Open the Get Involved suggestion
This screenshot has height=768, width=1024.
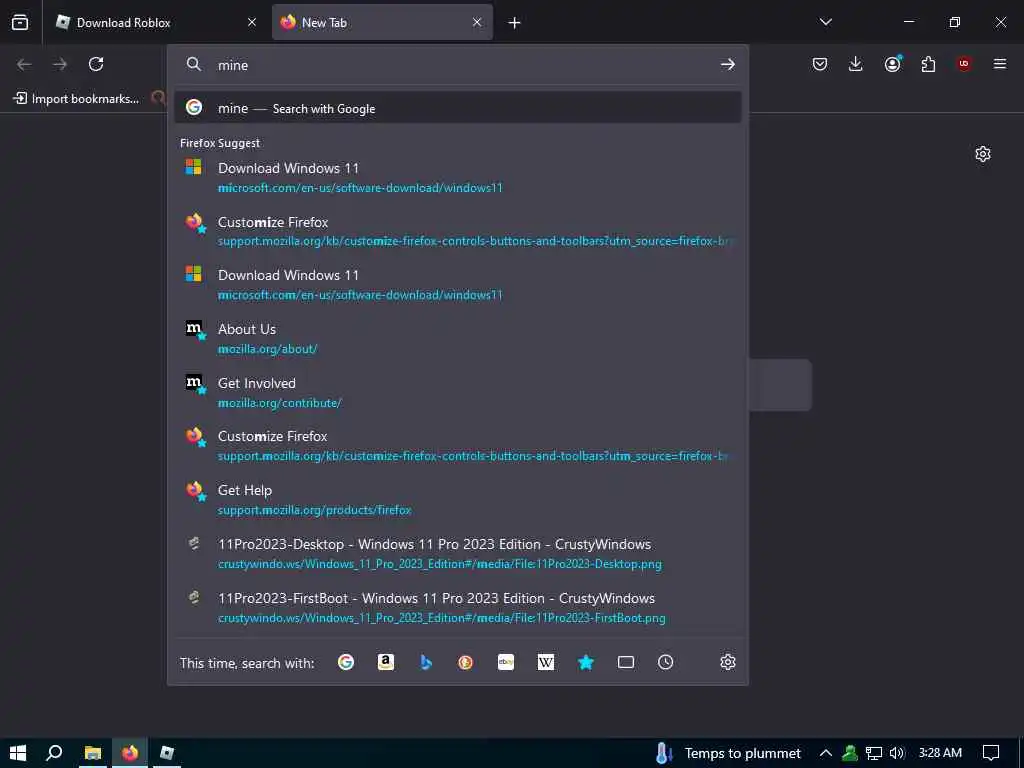pos(458,392)
